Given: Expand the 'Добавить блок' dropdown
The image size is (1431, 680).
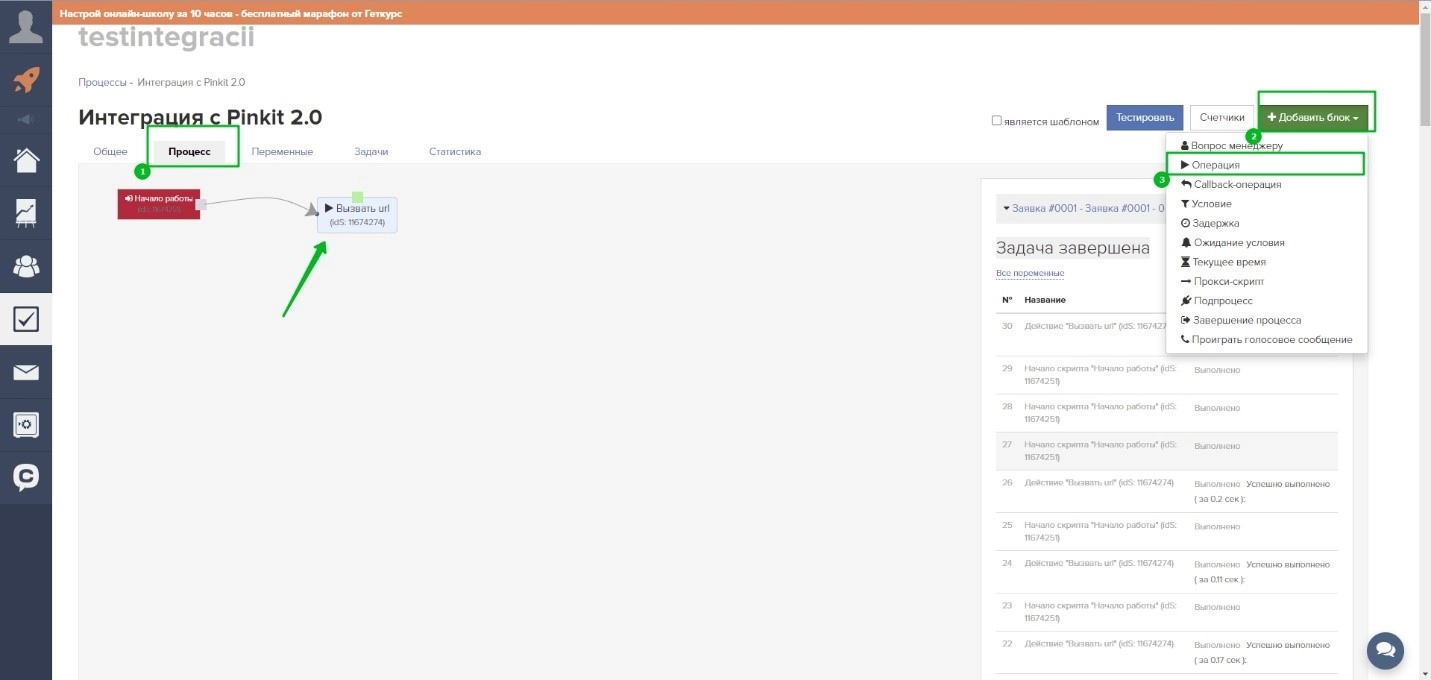Looking at the screenshot, I should point(1312,118).
